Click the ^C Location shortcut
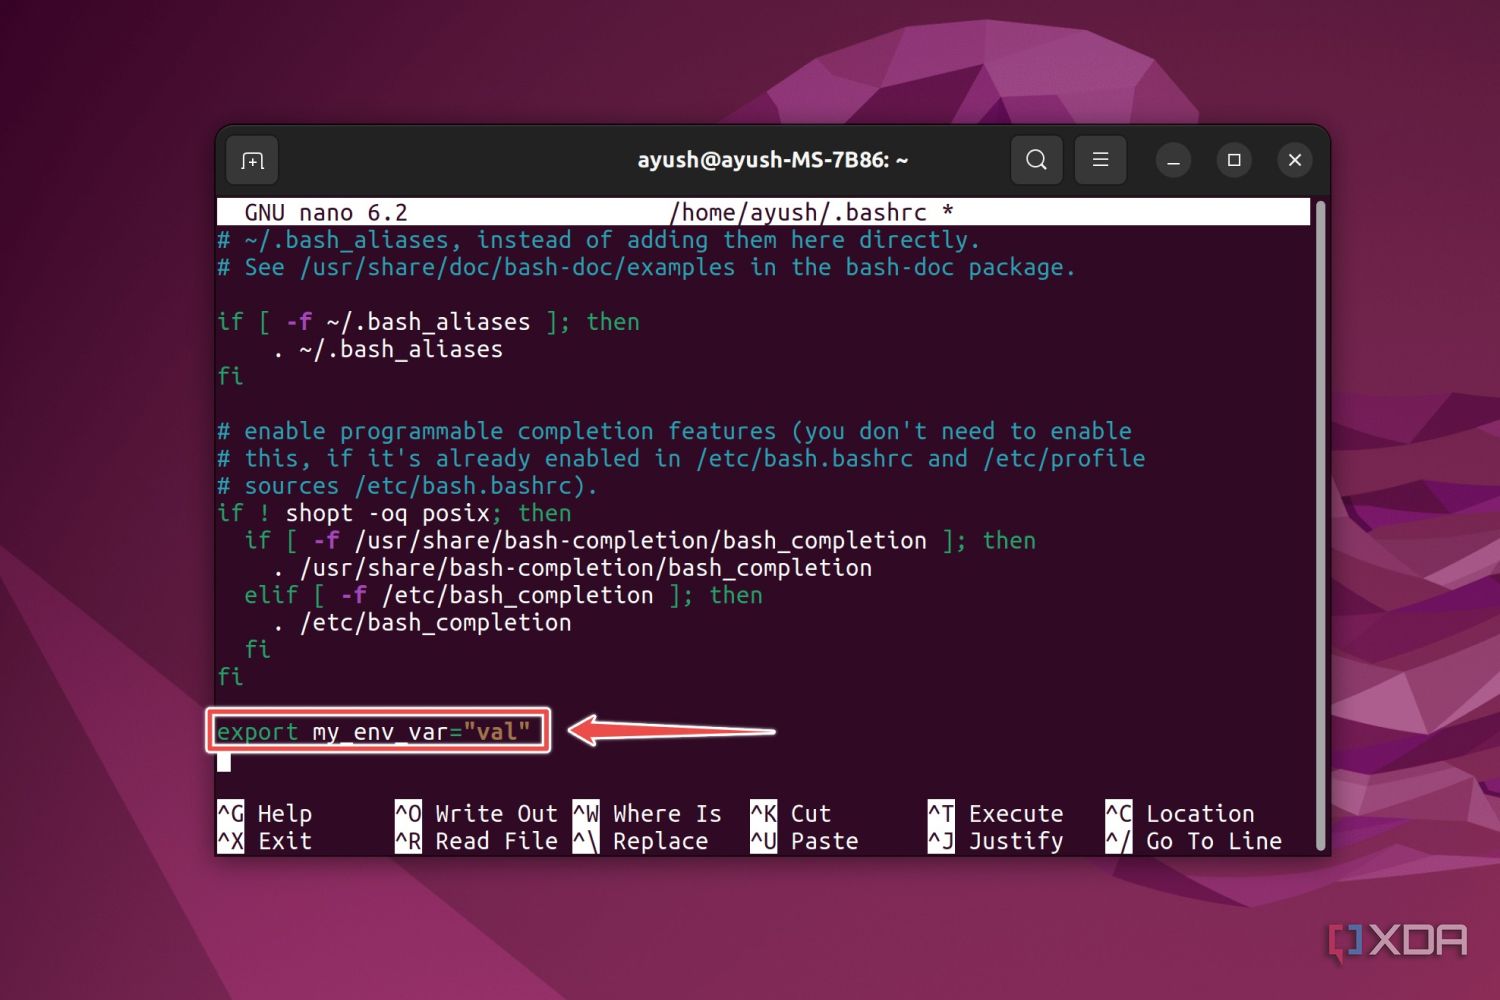This screenshot has width=1500, height=1000. tap(1180, 814)
